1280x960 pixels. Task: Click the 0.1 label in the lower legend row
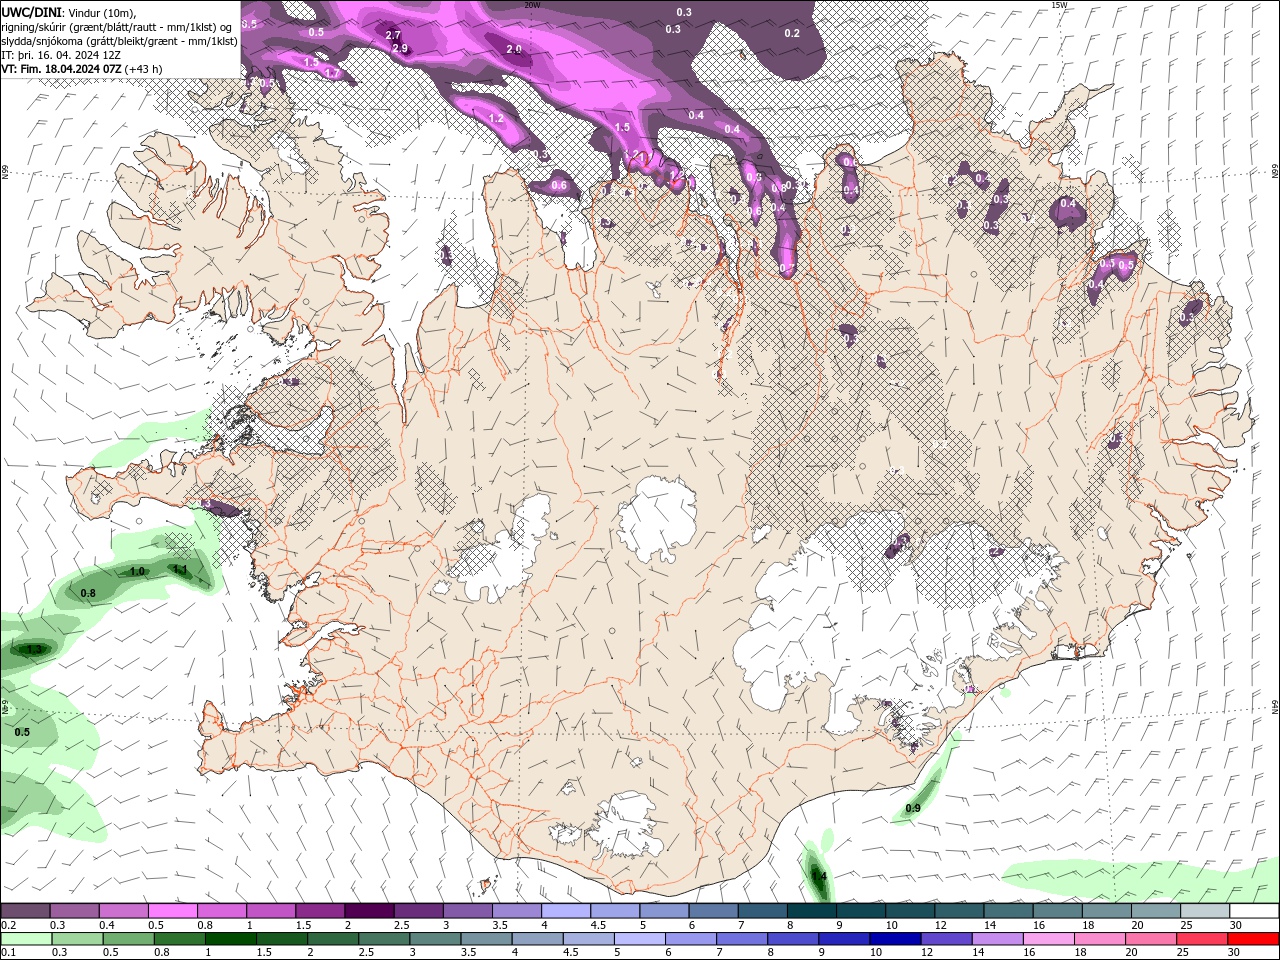click(7, 953)
